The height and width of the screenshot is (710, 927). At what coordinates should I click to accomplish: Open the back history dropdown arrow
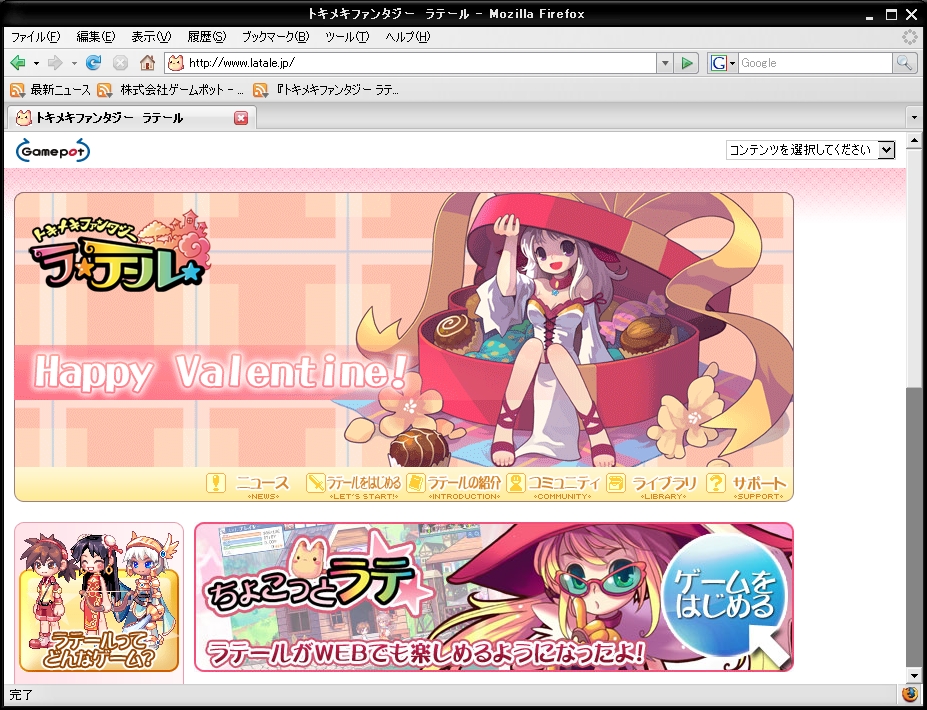tap(36, 63)
